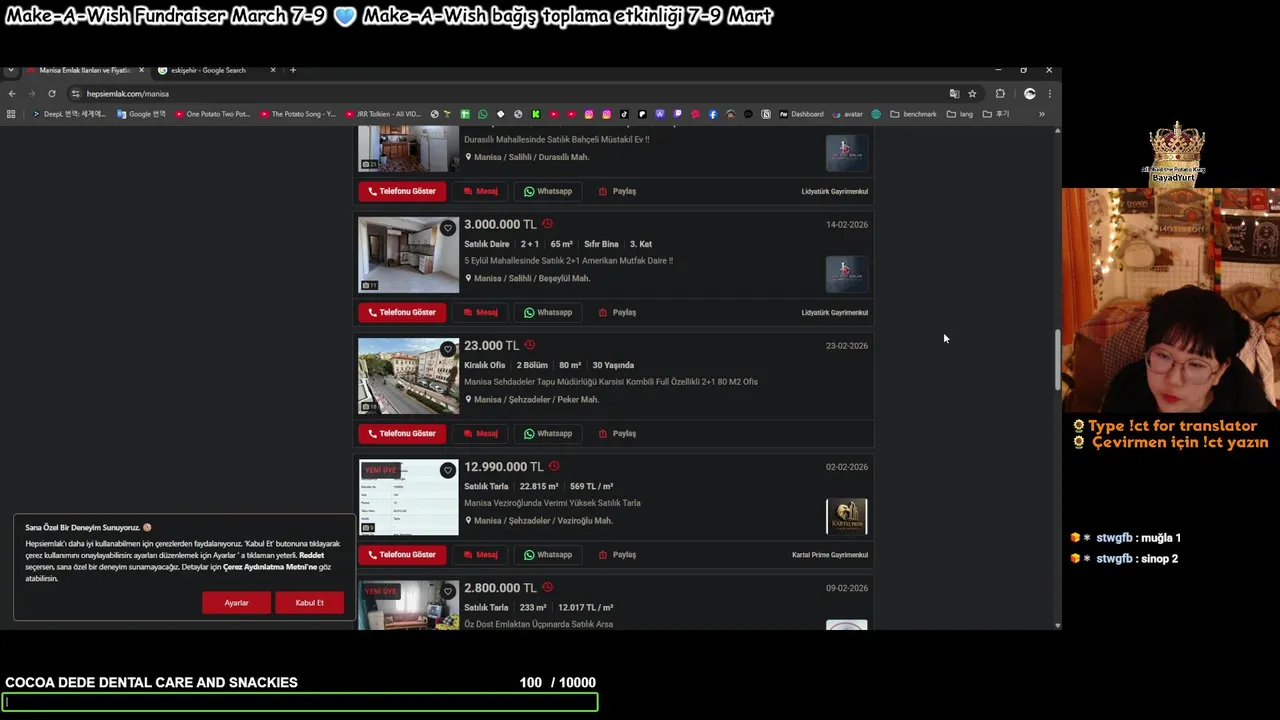Viewport: 1280px width, 720px height.
Task: Open Kartal Prime Gayrimenkul agency logo
Action: point(847,517)
